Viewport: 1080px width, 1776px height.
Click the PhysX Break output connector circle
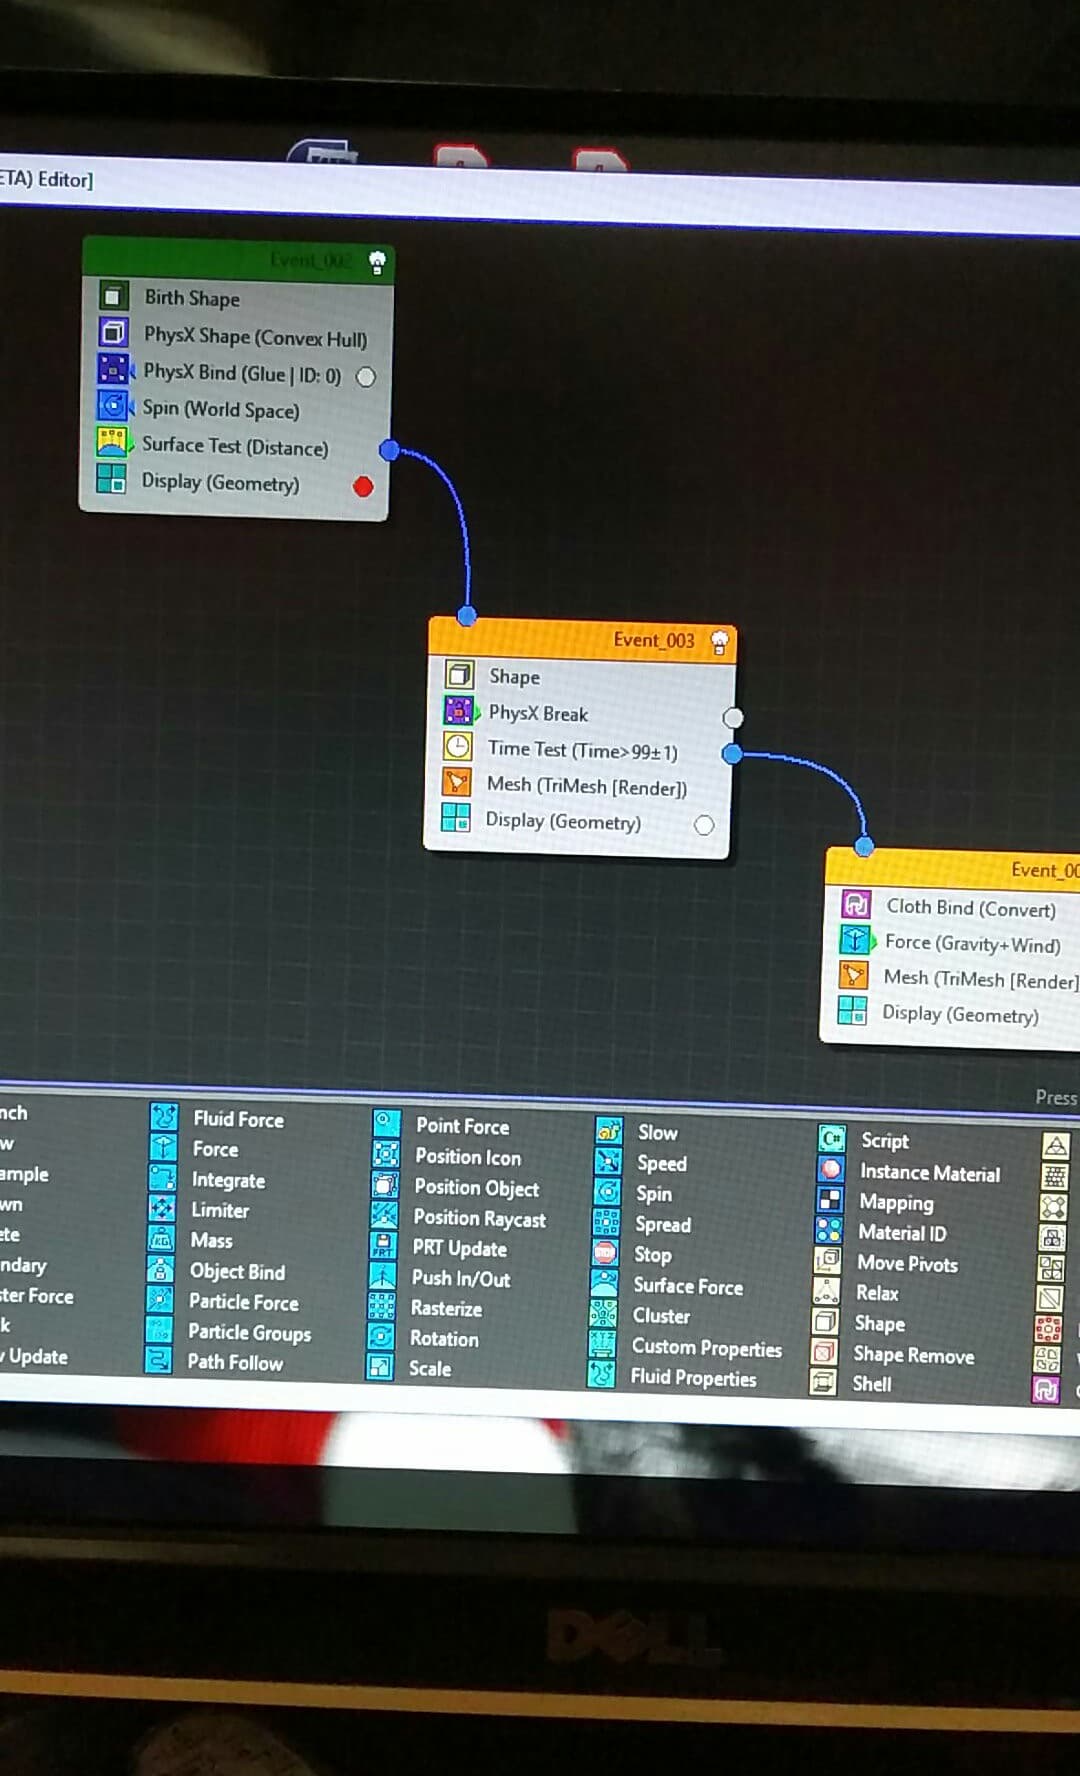[733, 718]
